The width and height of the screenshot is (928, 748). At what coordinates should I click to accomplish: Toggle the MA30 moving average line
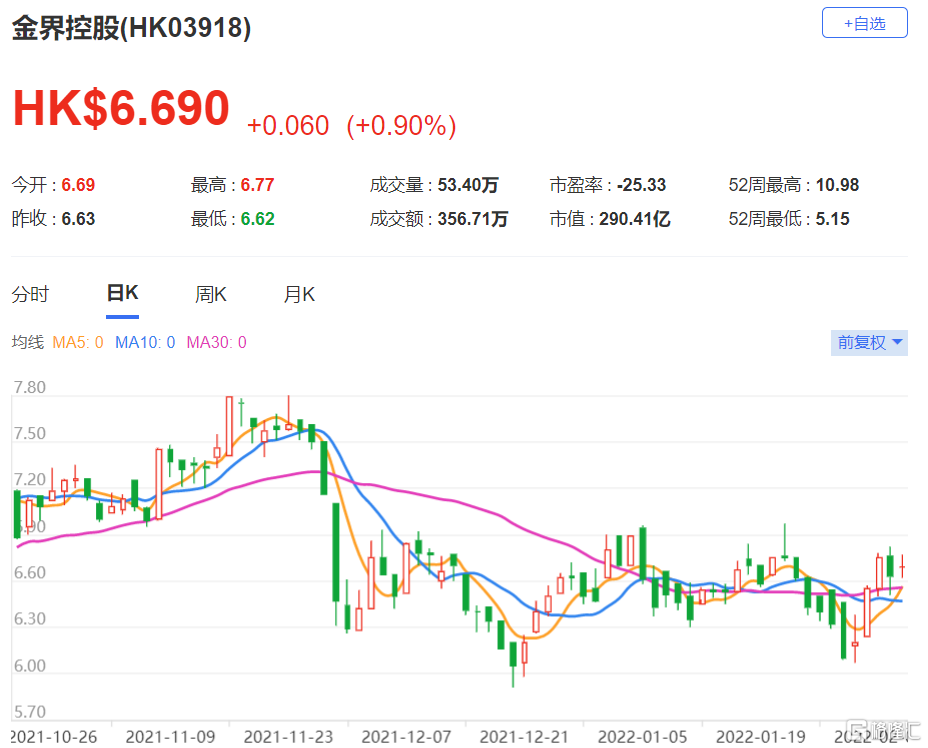(x=216, y=343)
